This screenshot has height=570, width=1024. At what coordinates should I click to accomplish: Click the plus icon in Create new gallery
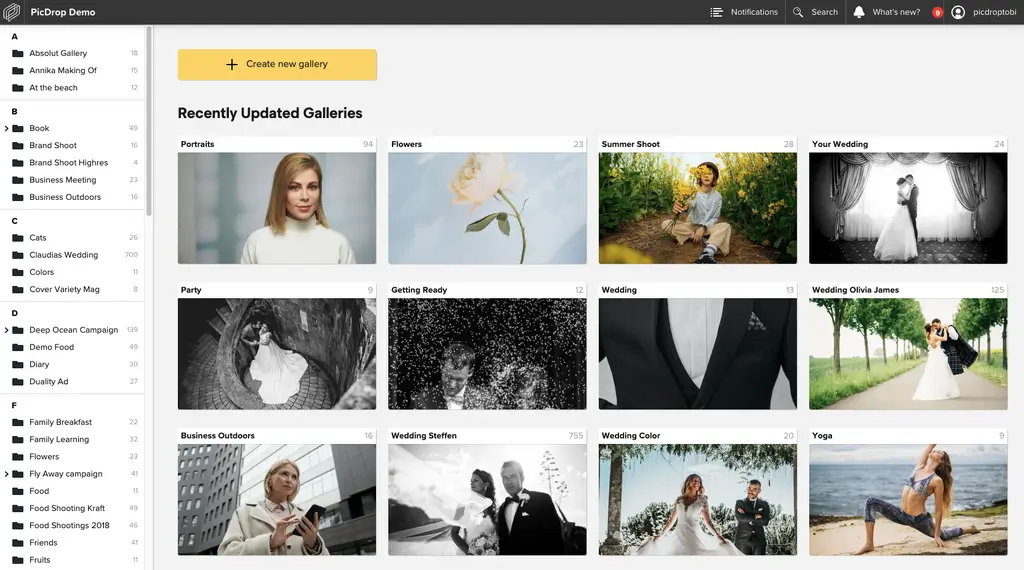point(231,64)
